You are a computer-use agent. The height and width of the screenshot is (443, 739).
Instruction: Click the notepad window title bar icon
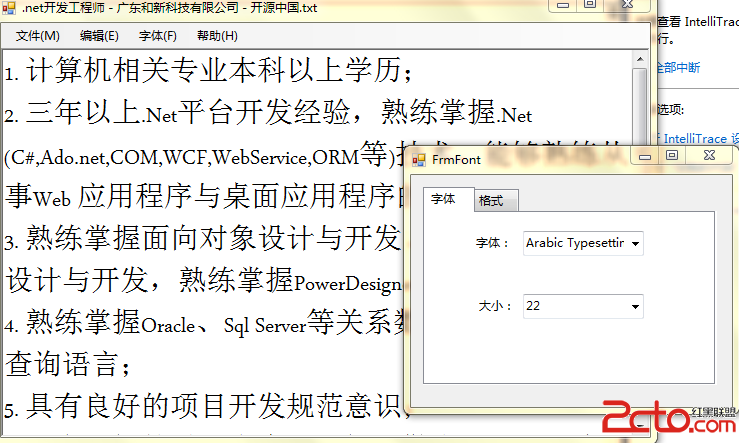(8, 7)
